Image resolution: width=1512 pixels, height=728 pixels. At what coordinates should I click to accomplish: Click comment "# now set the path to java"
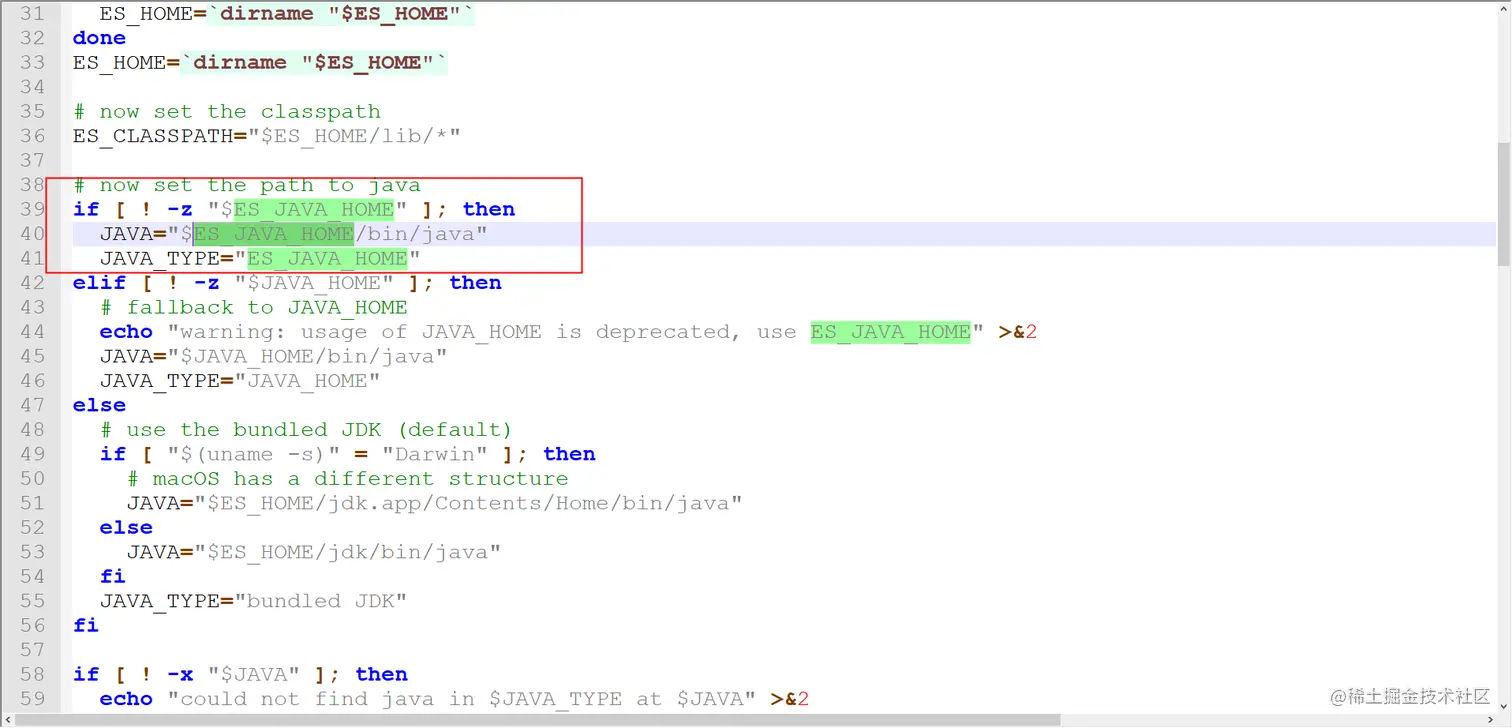point(247,185)
